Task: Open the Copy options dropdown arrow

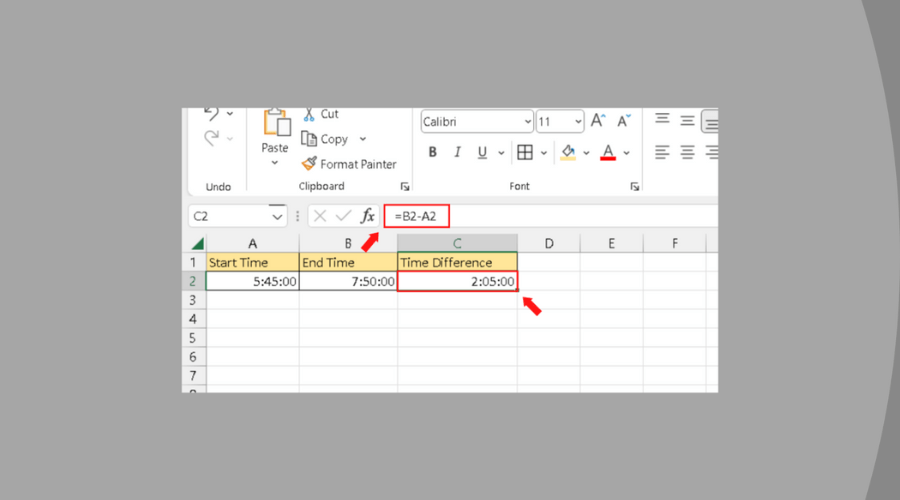Action: [363, 139]
